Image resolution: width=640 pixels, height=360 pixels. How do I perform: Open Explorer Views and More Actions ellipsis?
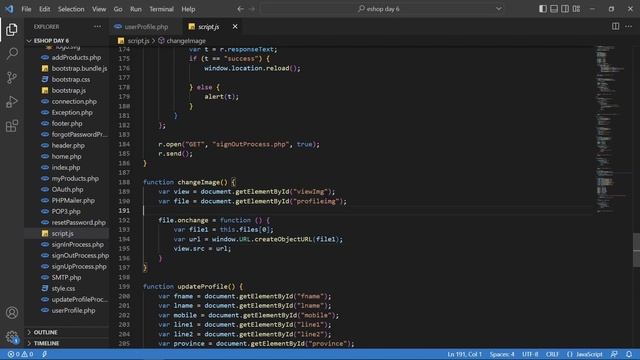[x=97, y=27]
